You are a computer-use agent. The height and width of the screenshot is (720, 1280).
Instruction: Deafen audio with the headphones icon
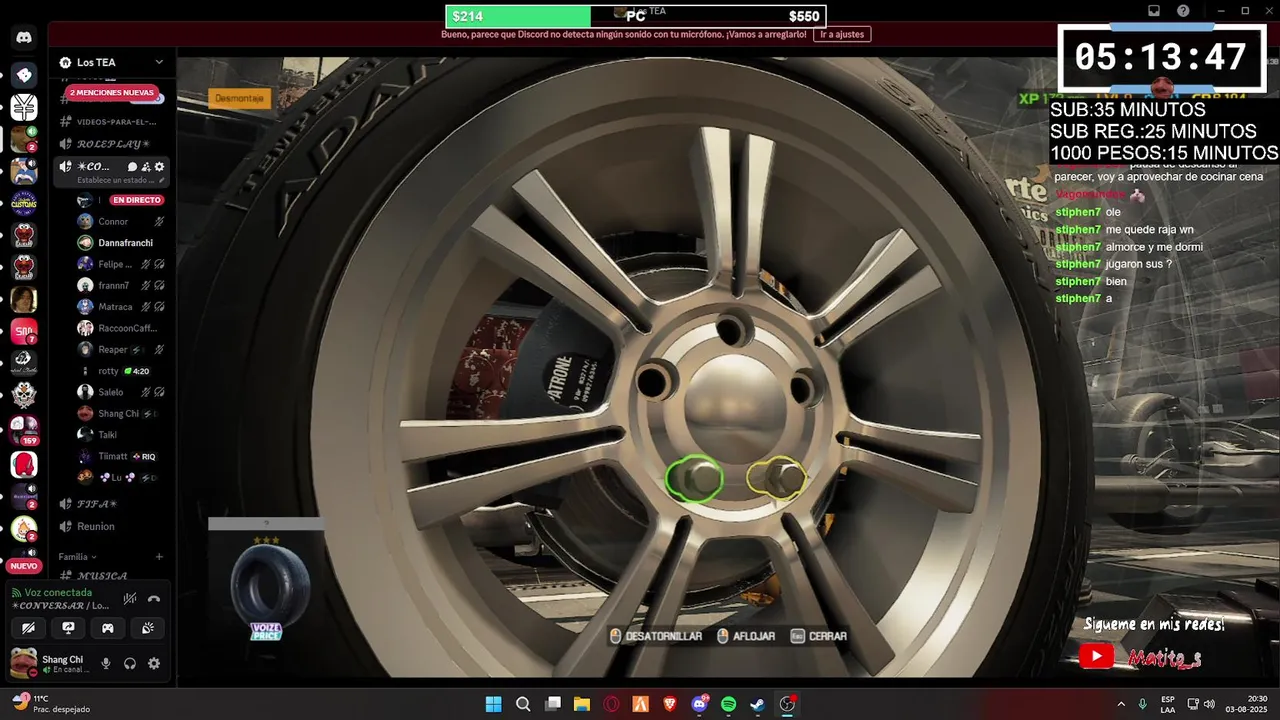tap(130, 663)
